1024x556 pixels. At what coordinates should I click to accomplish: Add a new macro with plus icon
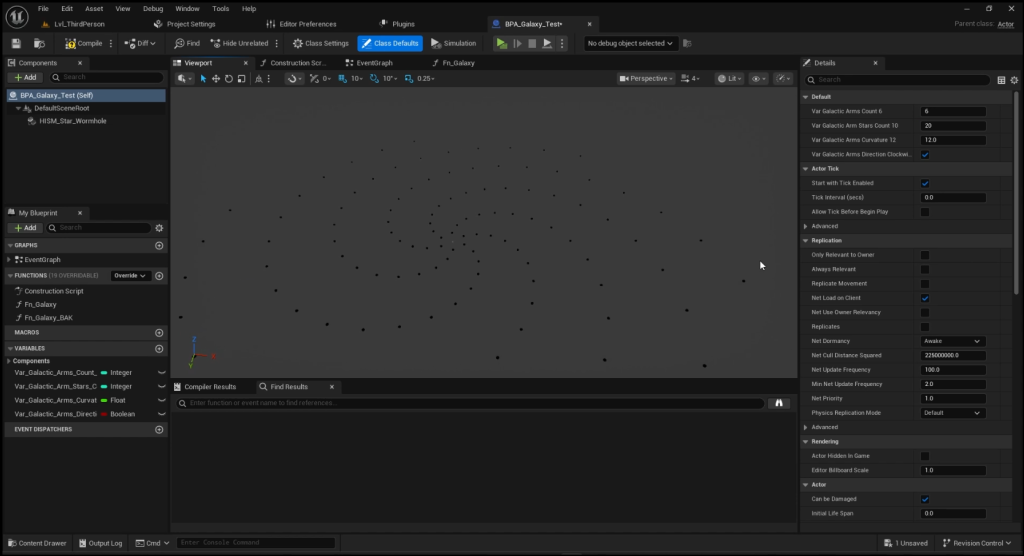point(159,332)
